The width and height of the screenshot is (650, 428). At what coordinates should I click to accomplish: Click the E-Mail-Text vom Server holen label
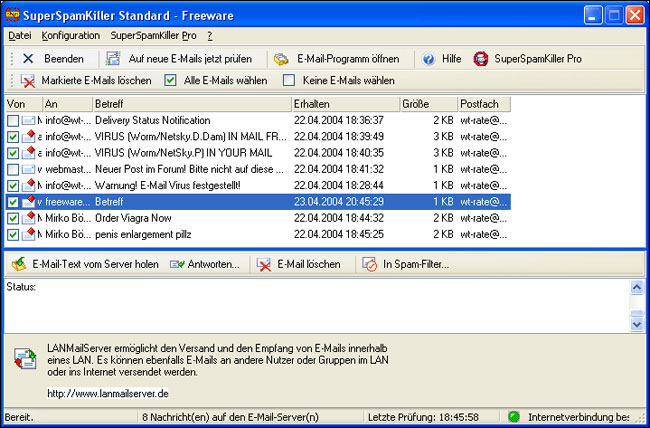95,264
